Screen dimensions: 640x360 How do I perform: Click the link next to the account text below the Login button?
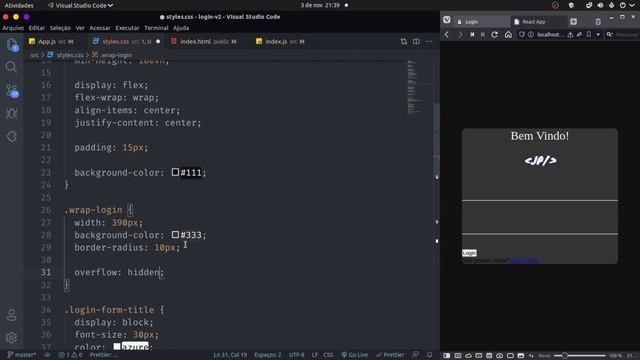click(x=524, y=260)
